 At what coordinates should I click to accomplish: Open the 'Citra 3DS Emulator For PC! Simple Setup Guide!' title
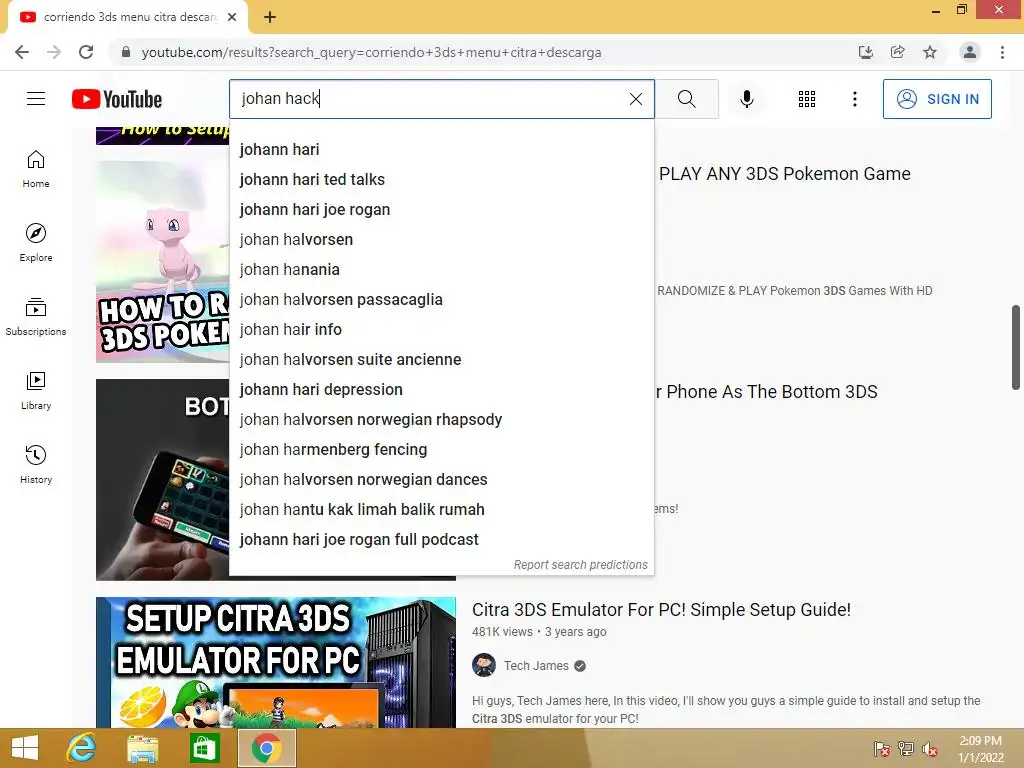click(x=661, y=610)
